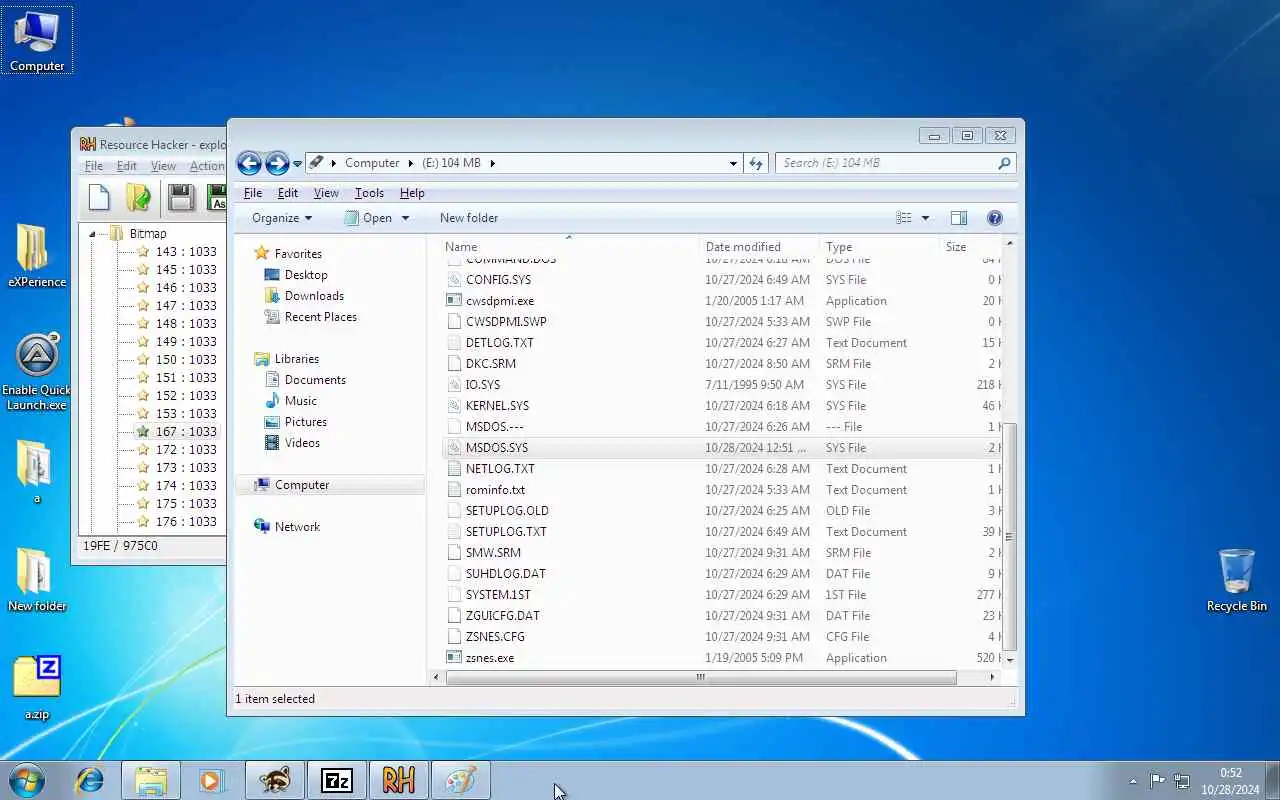Select Favorites in navigation pane

[x=298, y=254]
